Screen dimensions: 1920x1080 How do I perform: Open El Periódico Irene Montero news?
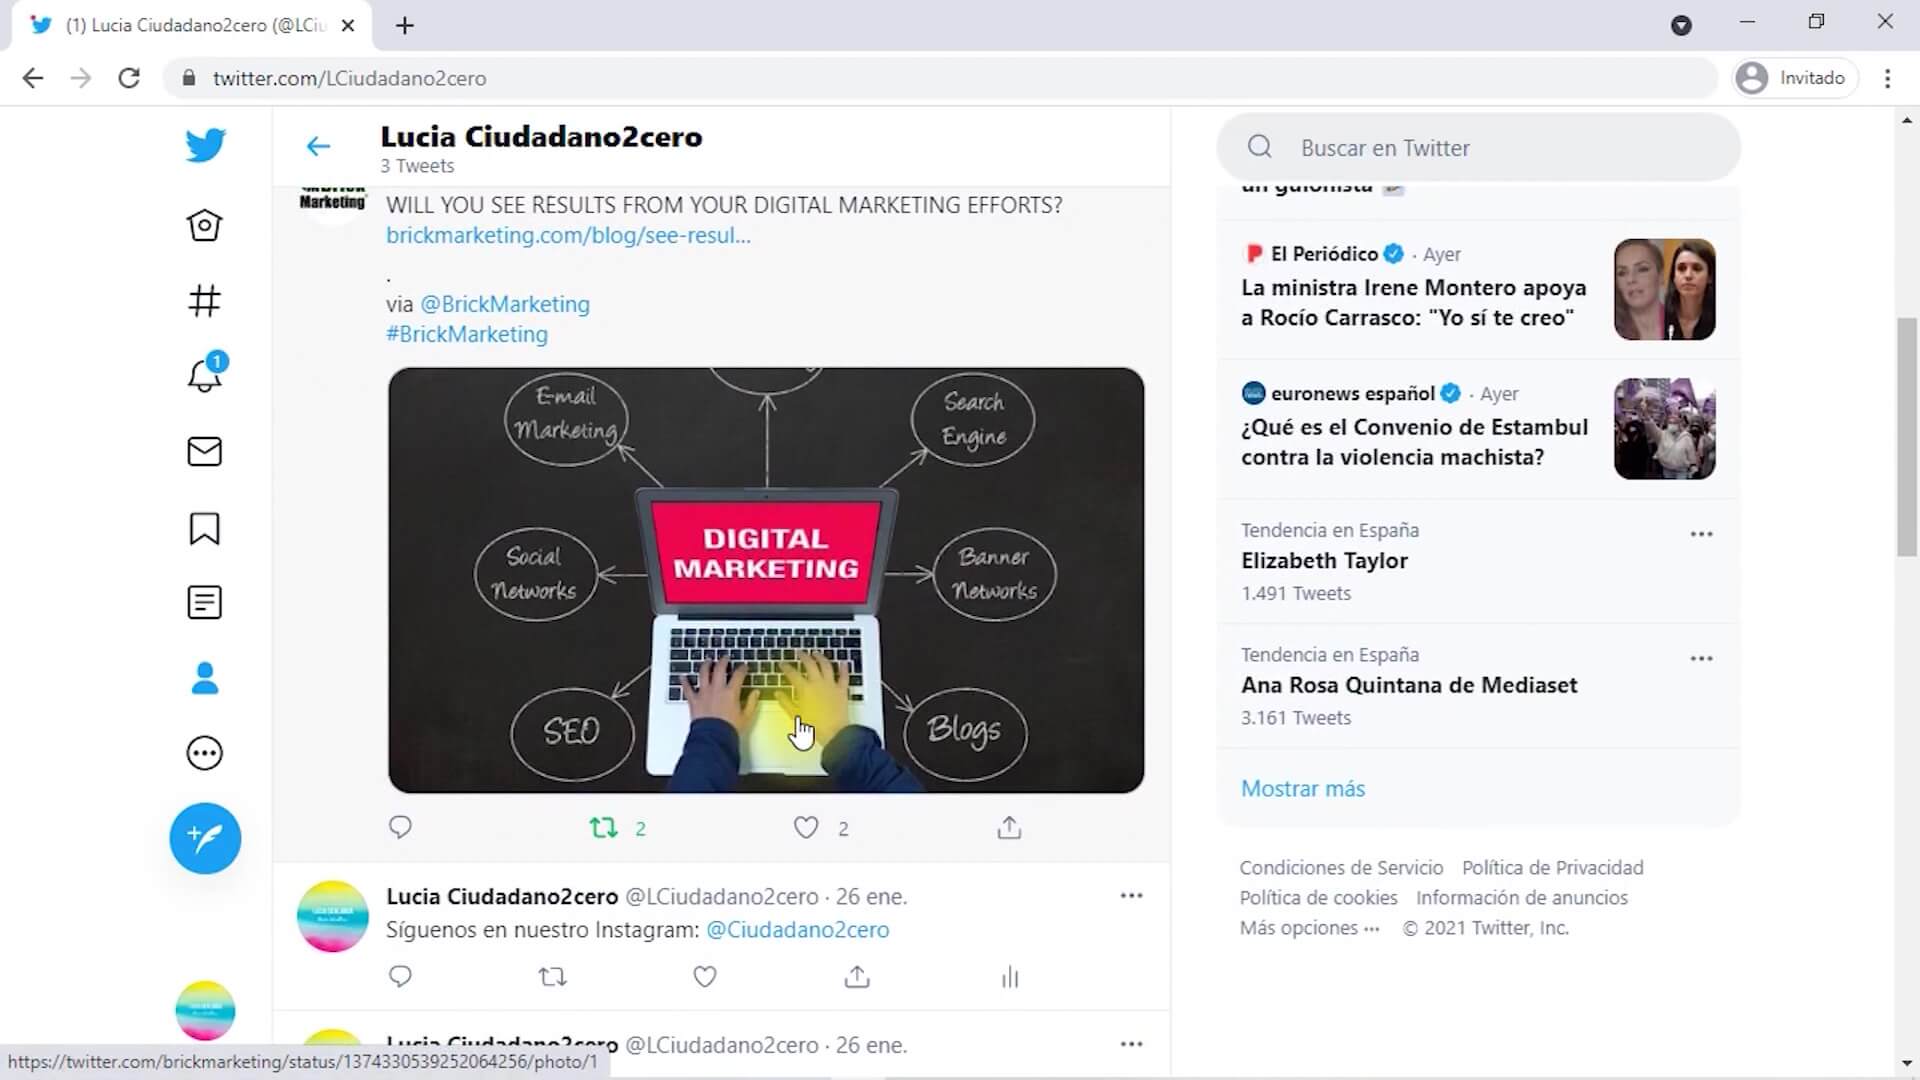click(x=1414, y=303)
